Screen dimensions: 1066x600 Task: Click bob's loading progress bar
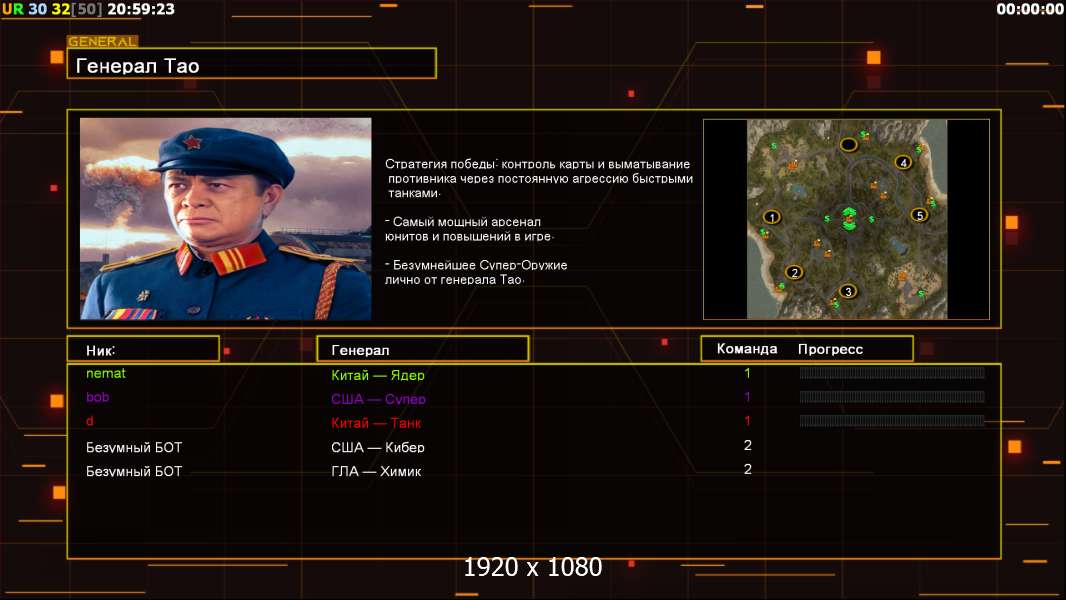coord(892,397)
